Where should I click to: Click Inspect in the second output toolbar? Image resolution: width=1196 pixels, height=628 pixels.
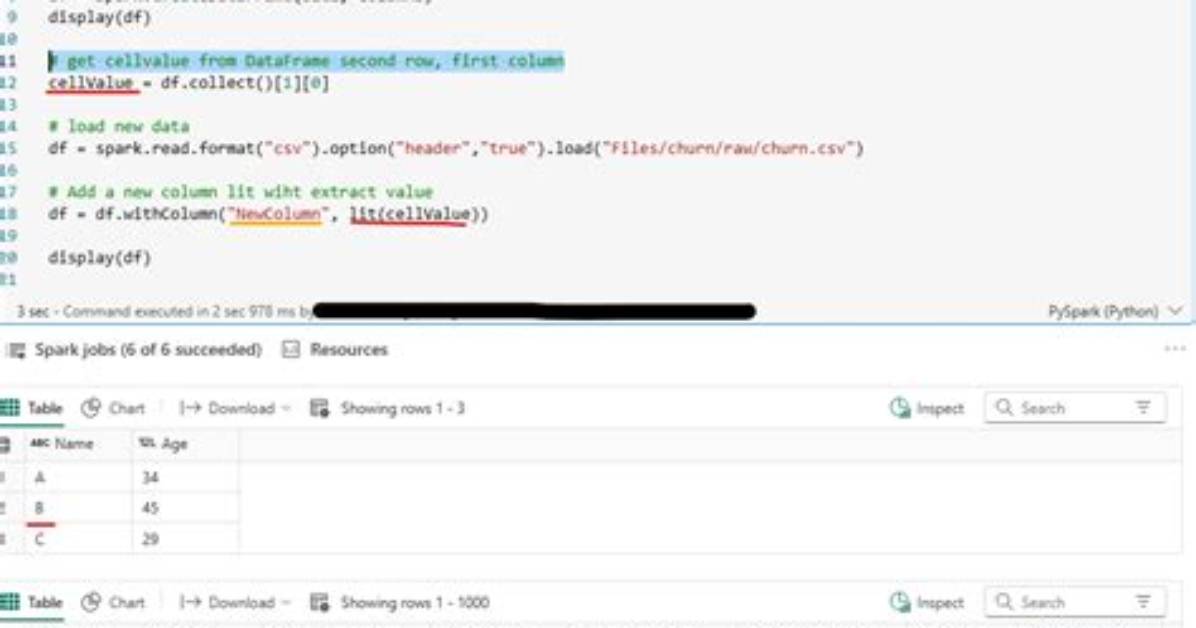click(x=927, y=602)
